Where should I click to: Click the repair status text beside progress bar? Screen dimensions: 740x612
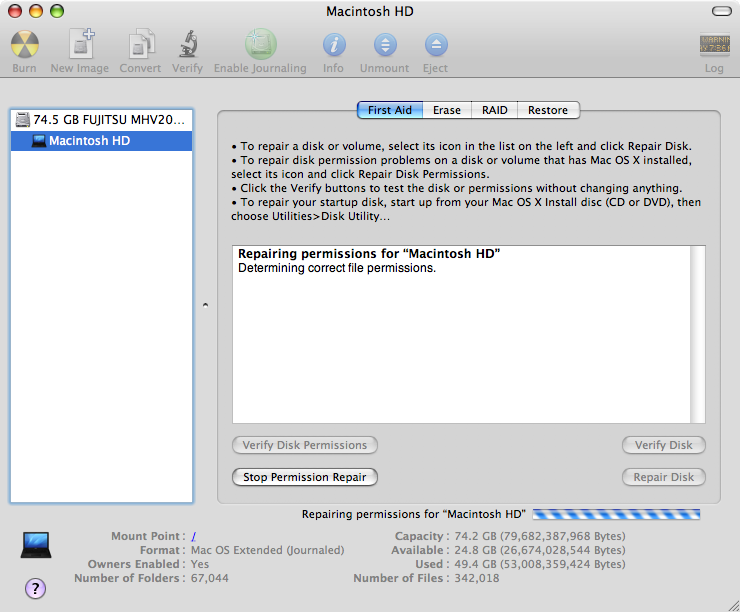pos(414,514)
